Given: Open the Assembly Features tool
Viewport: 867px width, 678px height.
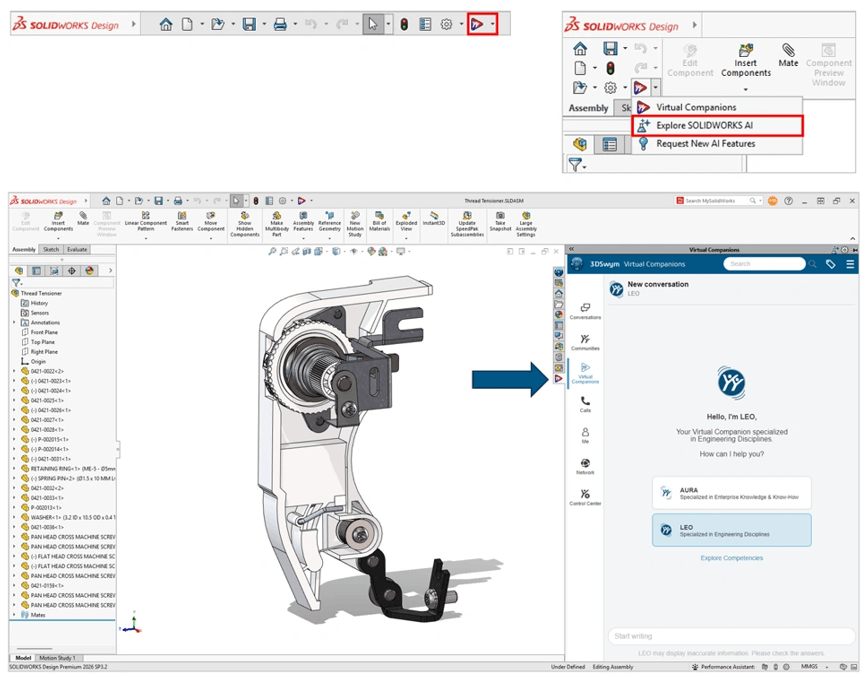Looking at the screenshot, I should click(303, 222).
